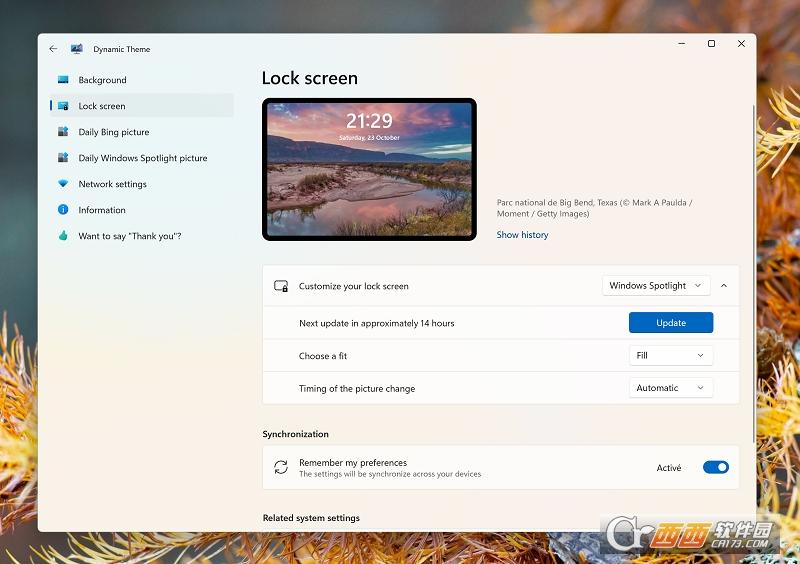Click the Parc national de Big Bend caption

594,208
